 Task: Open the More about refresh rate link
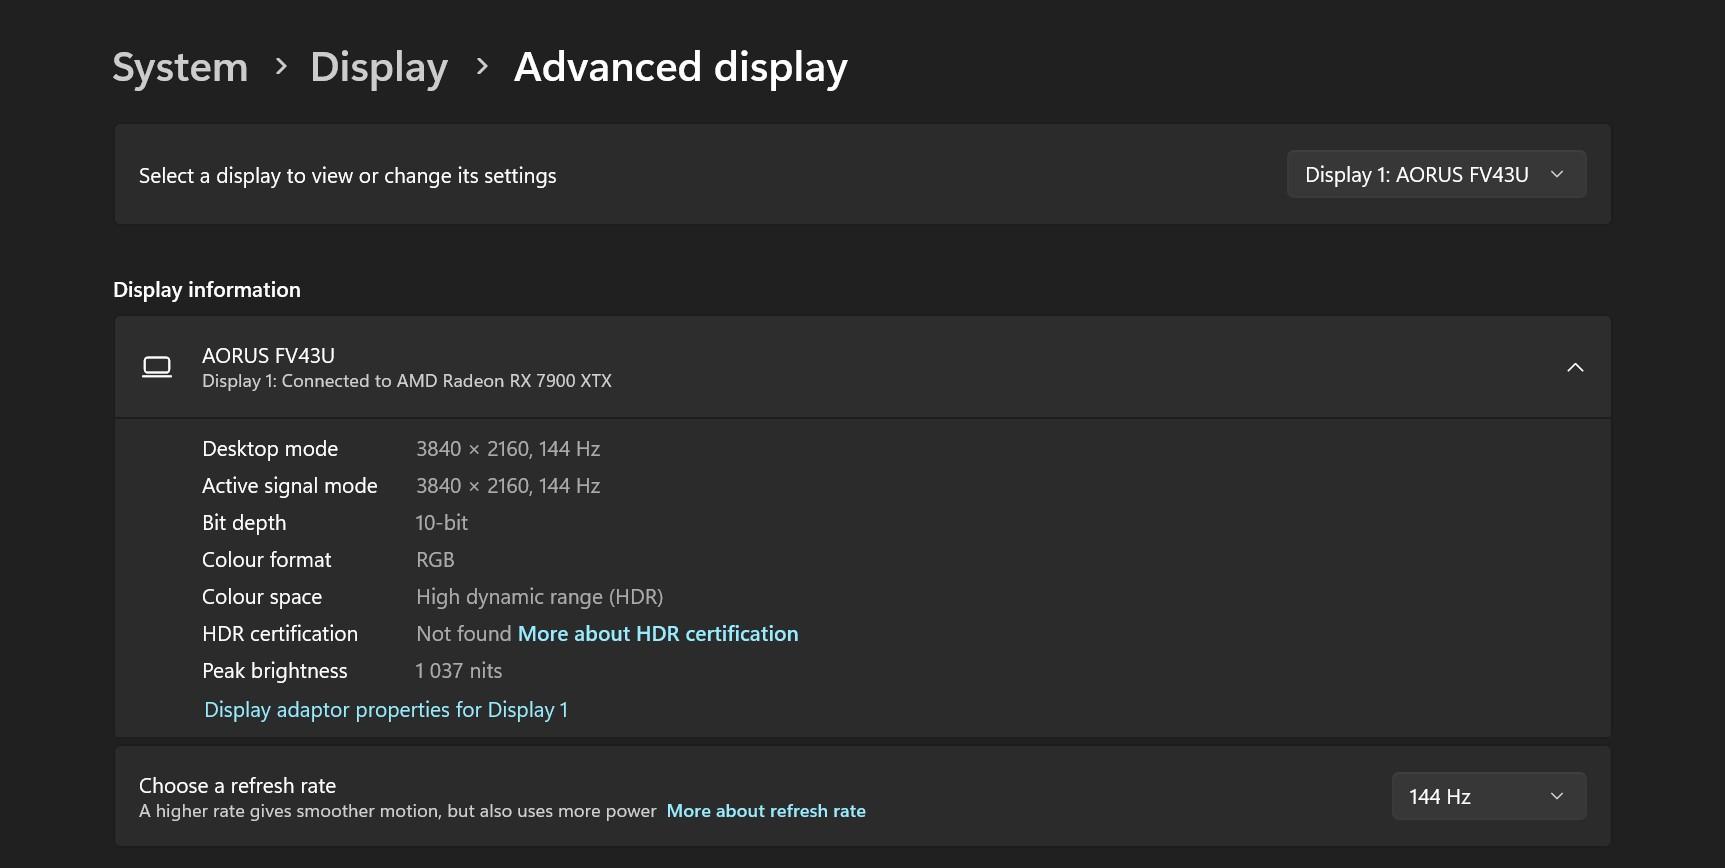[766, 811]
